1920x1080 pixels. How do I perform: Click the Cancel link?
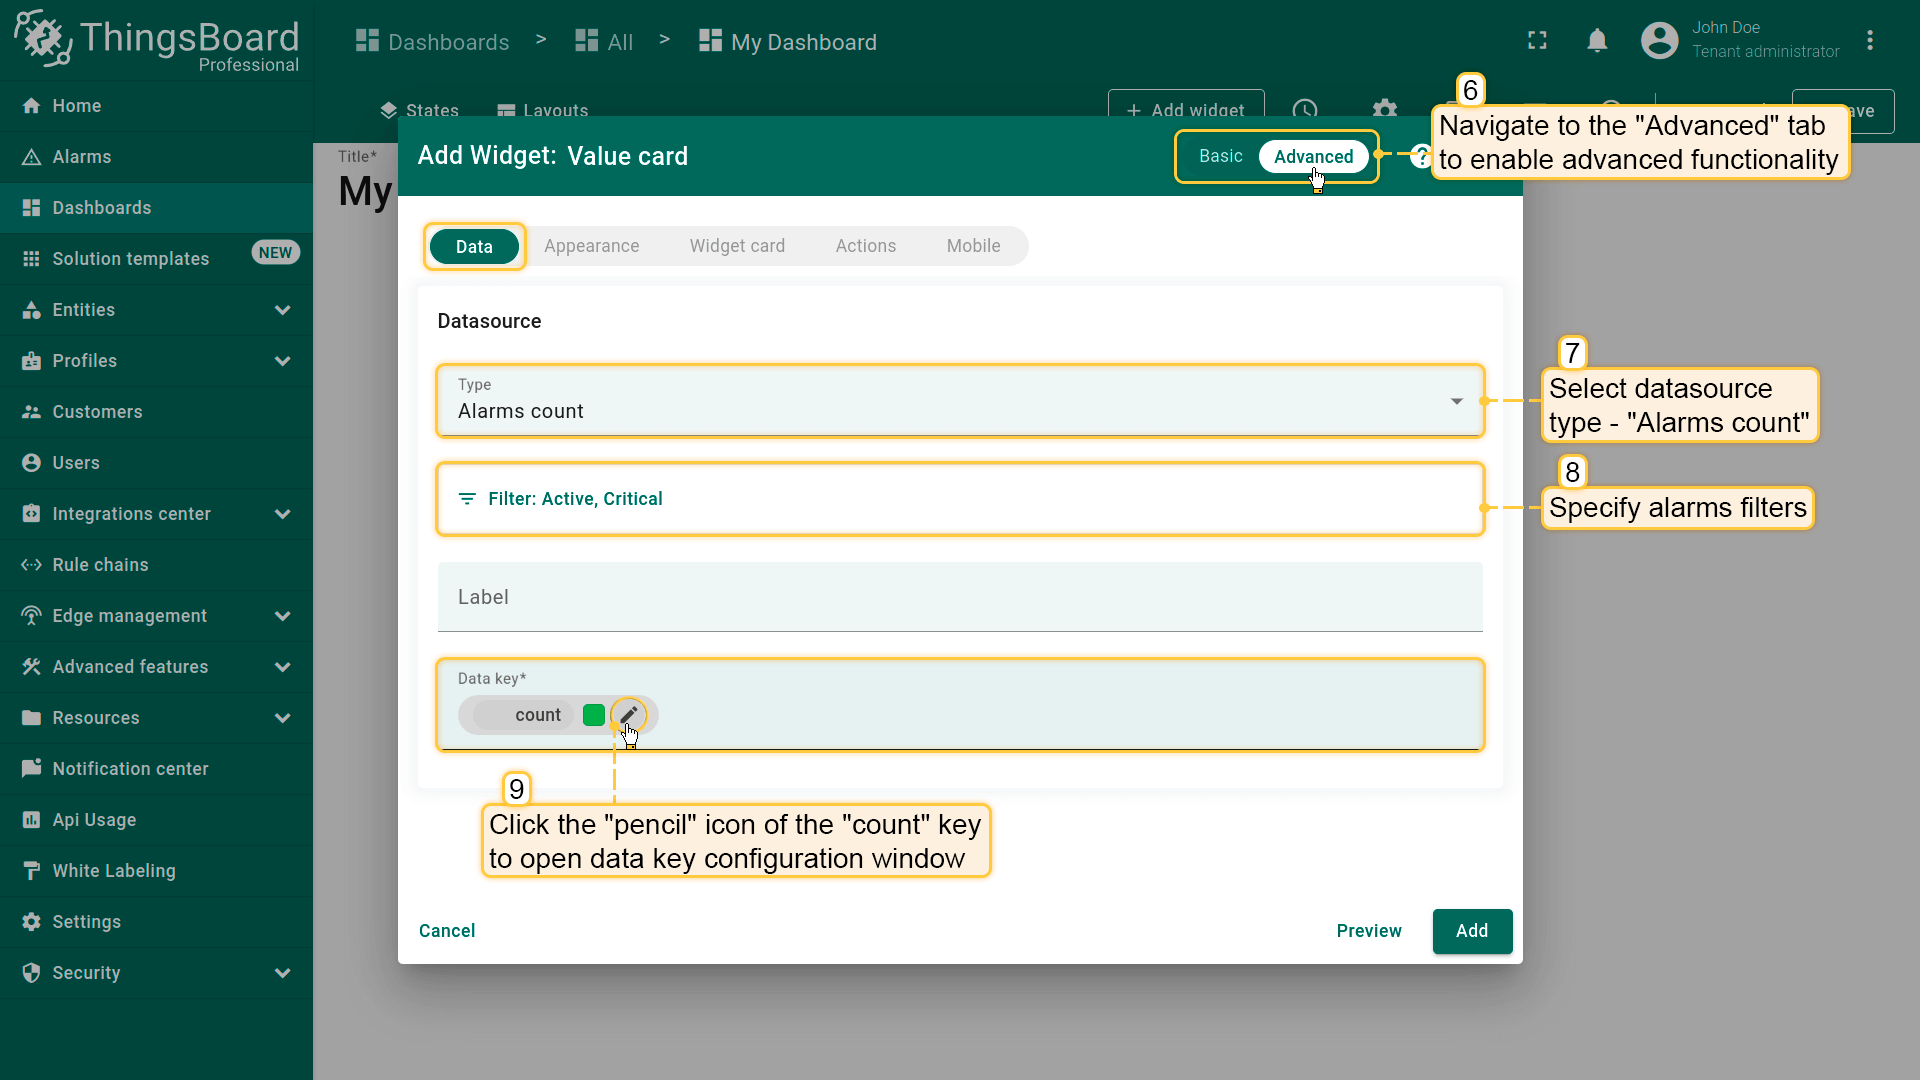click(447, 931)
